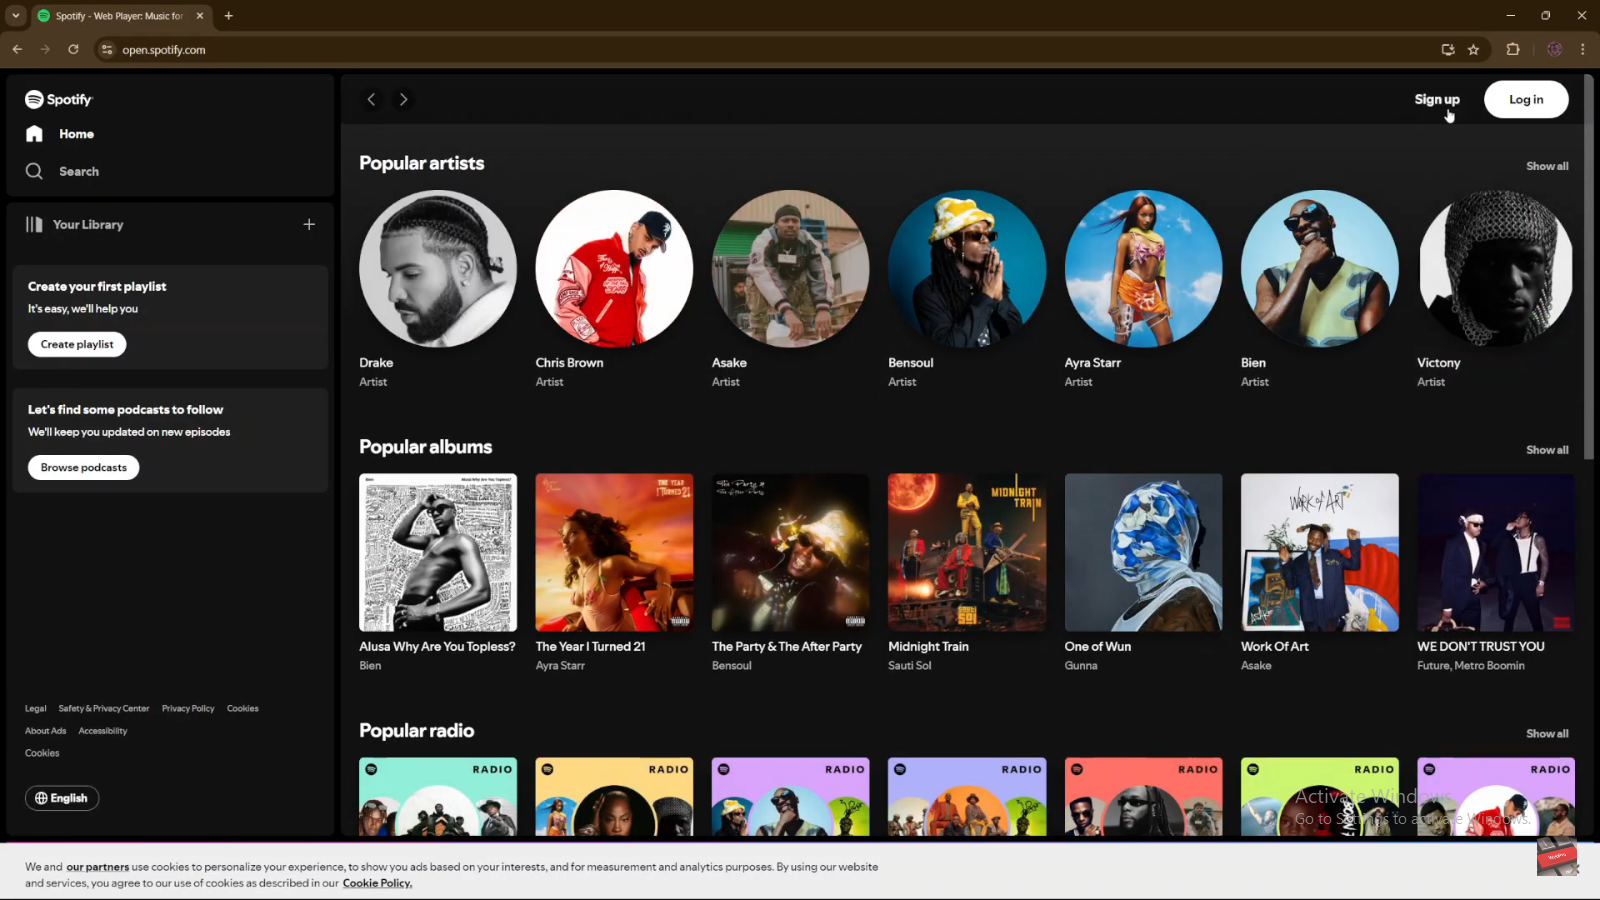Go back with the Spotify back arrow
This screenshot has width=1600, height=900.
(x=371, y=99)
